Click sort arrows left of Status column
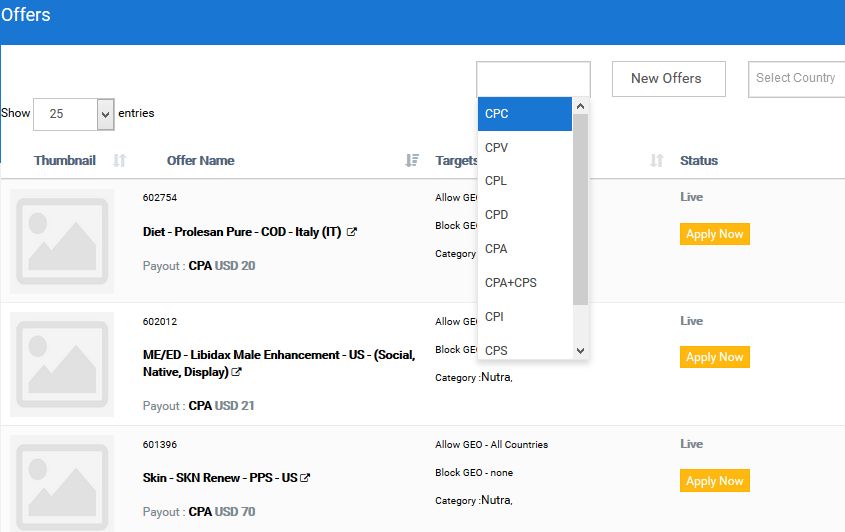Screen dimensions: 845x532 coord(656,160)
